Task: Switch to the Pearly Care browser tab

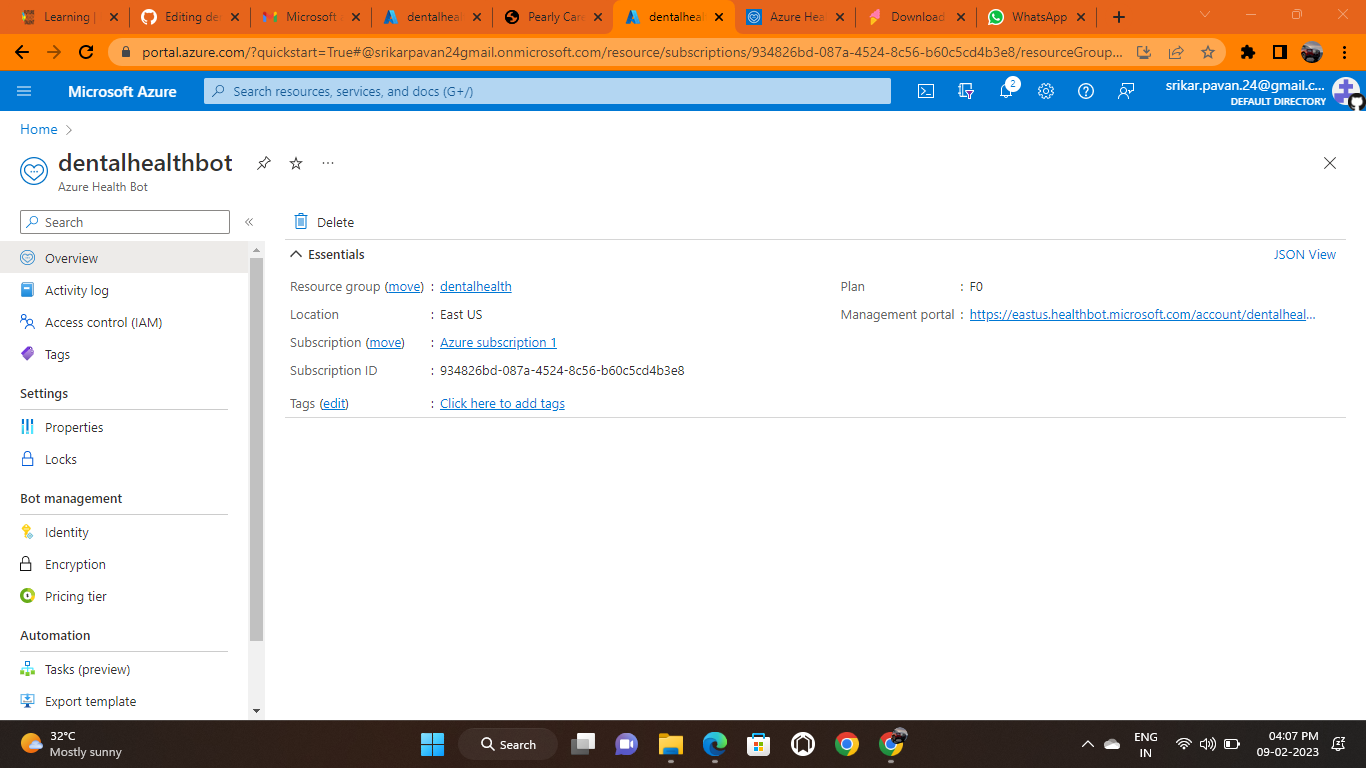Action: pyautogui.click(x=554, y=17)
